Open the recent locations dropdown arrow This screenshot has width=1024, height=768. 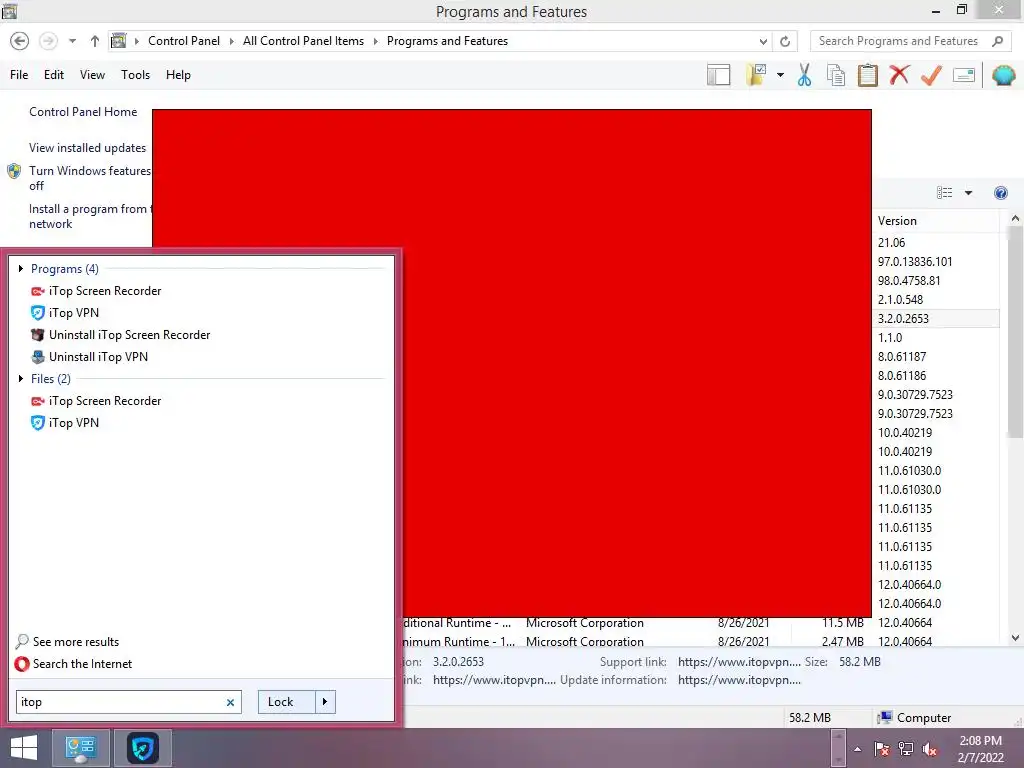click(72, 41)
